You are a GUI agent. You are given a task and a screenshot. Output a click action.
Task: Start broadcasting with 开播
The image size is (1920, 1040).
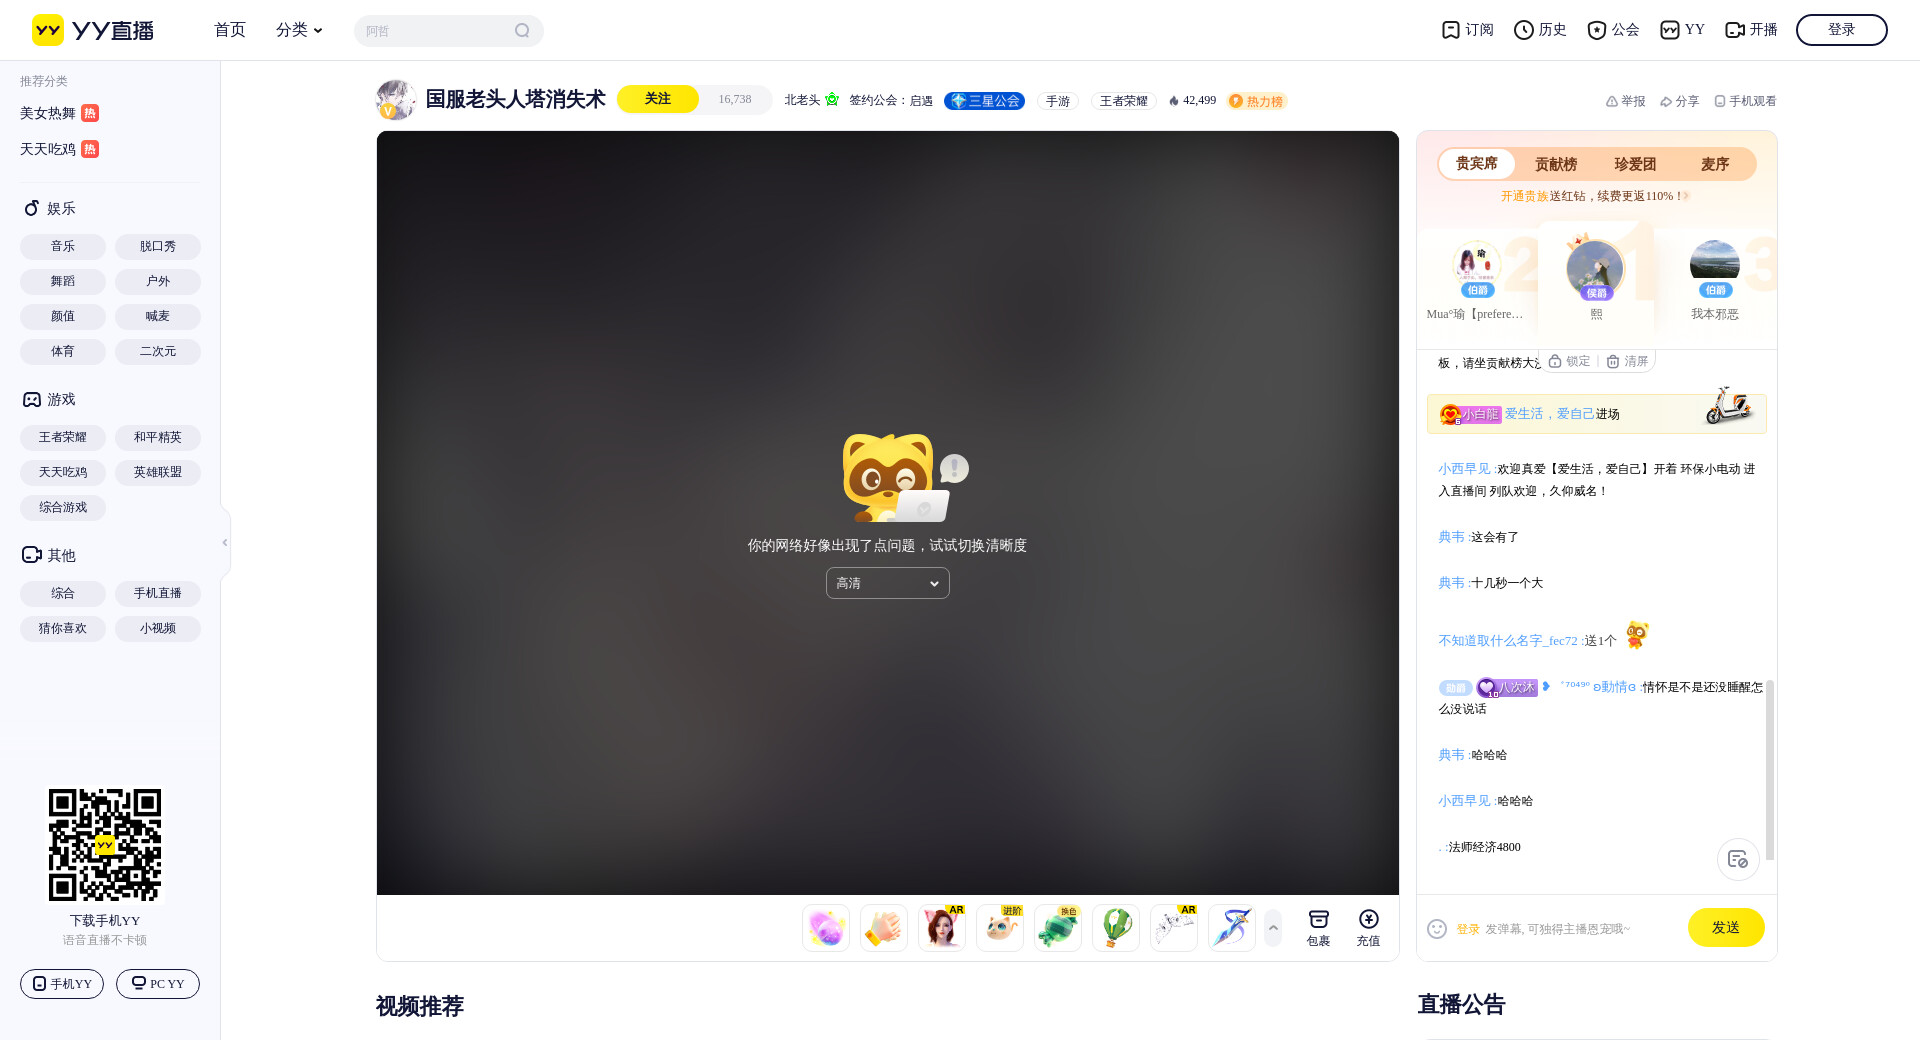click(x=1751, y=30)
